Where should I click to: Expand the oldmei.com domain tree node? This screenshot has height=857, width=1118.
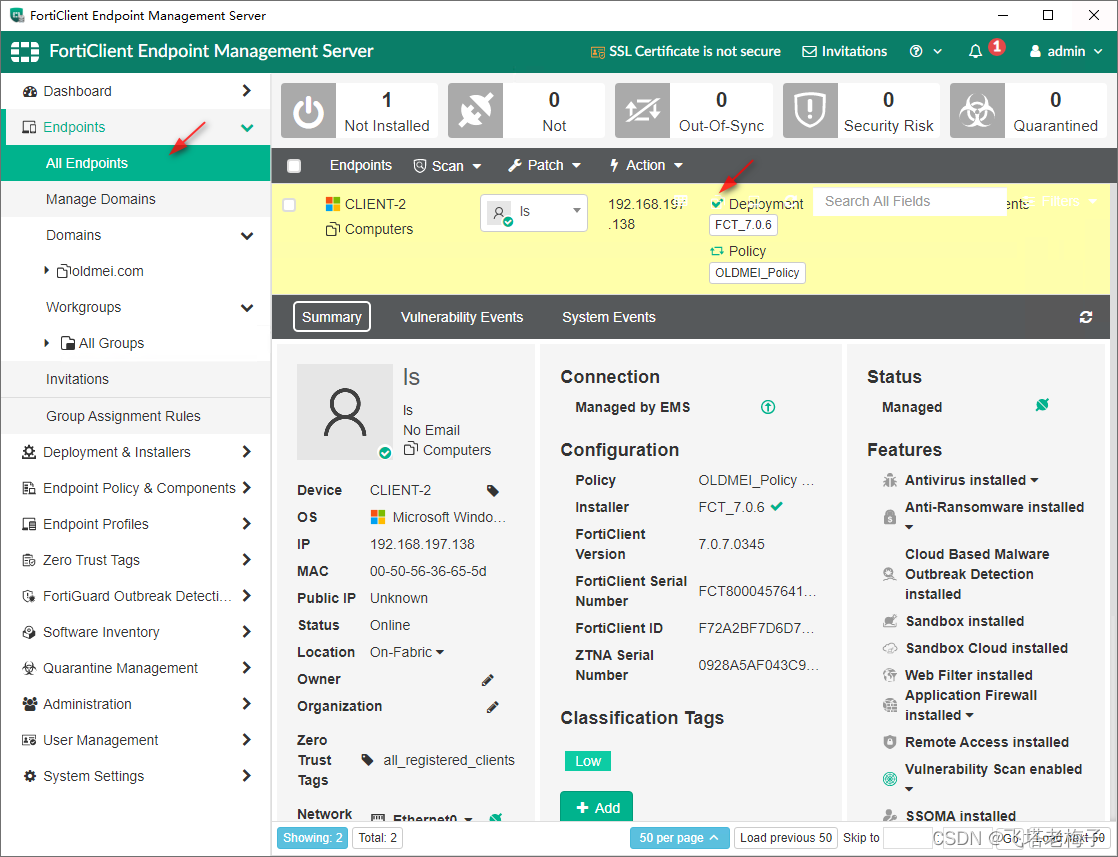(x=46, y=270)
